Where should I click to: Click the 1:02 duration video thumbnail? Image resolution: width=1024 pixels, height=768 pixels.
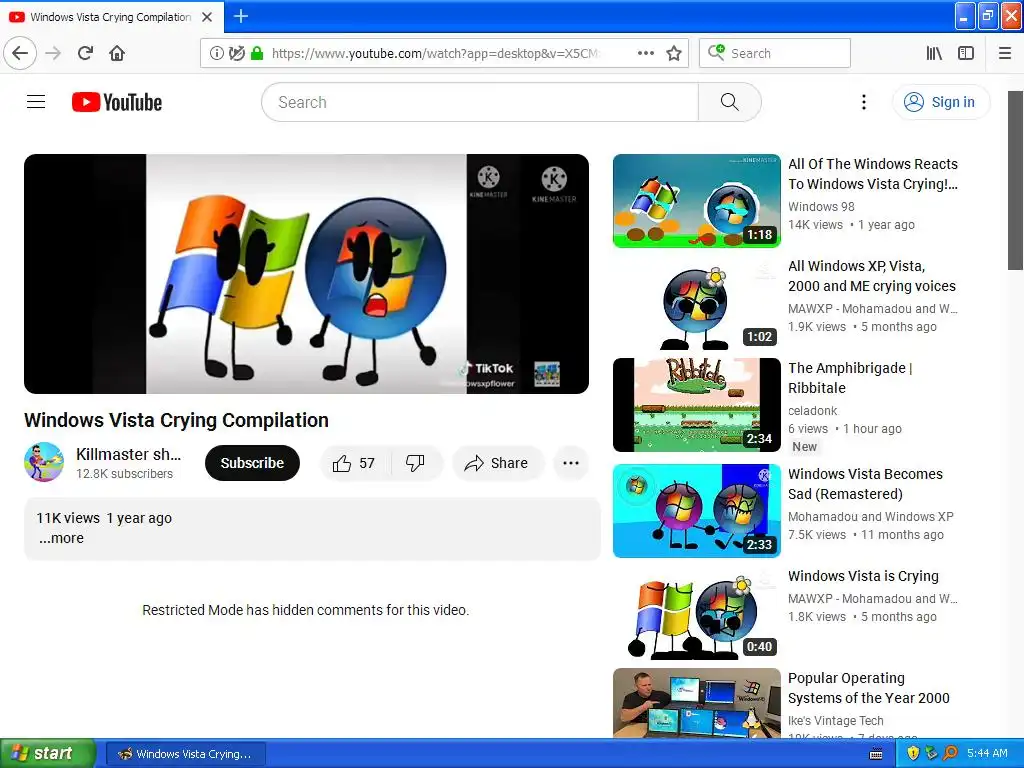click(697, 303)
